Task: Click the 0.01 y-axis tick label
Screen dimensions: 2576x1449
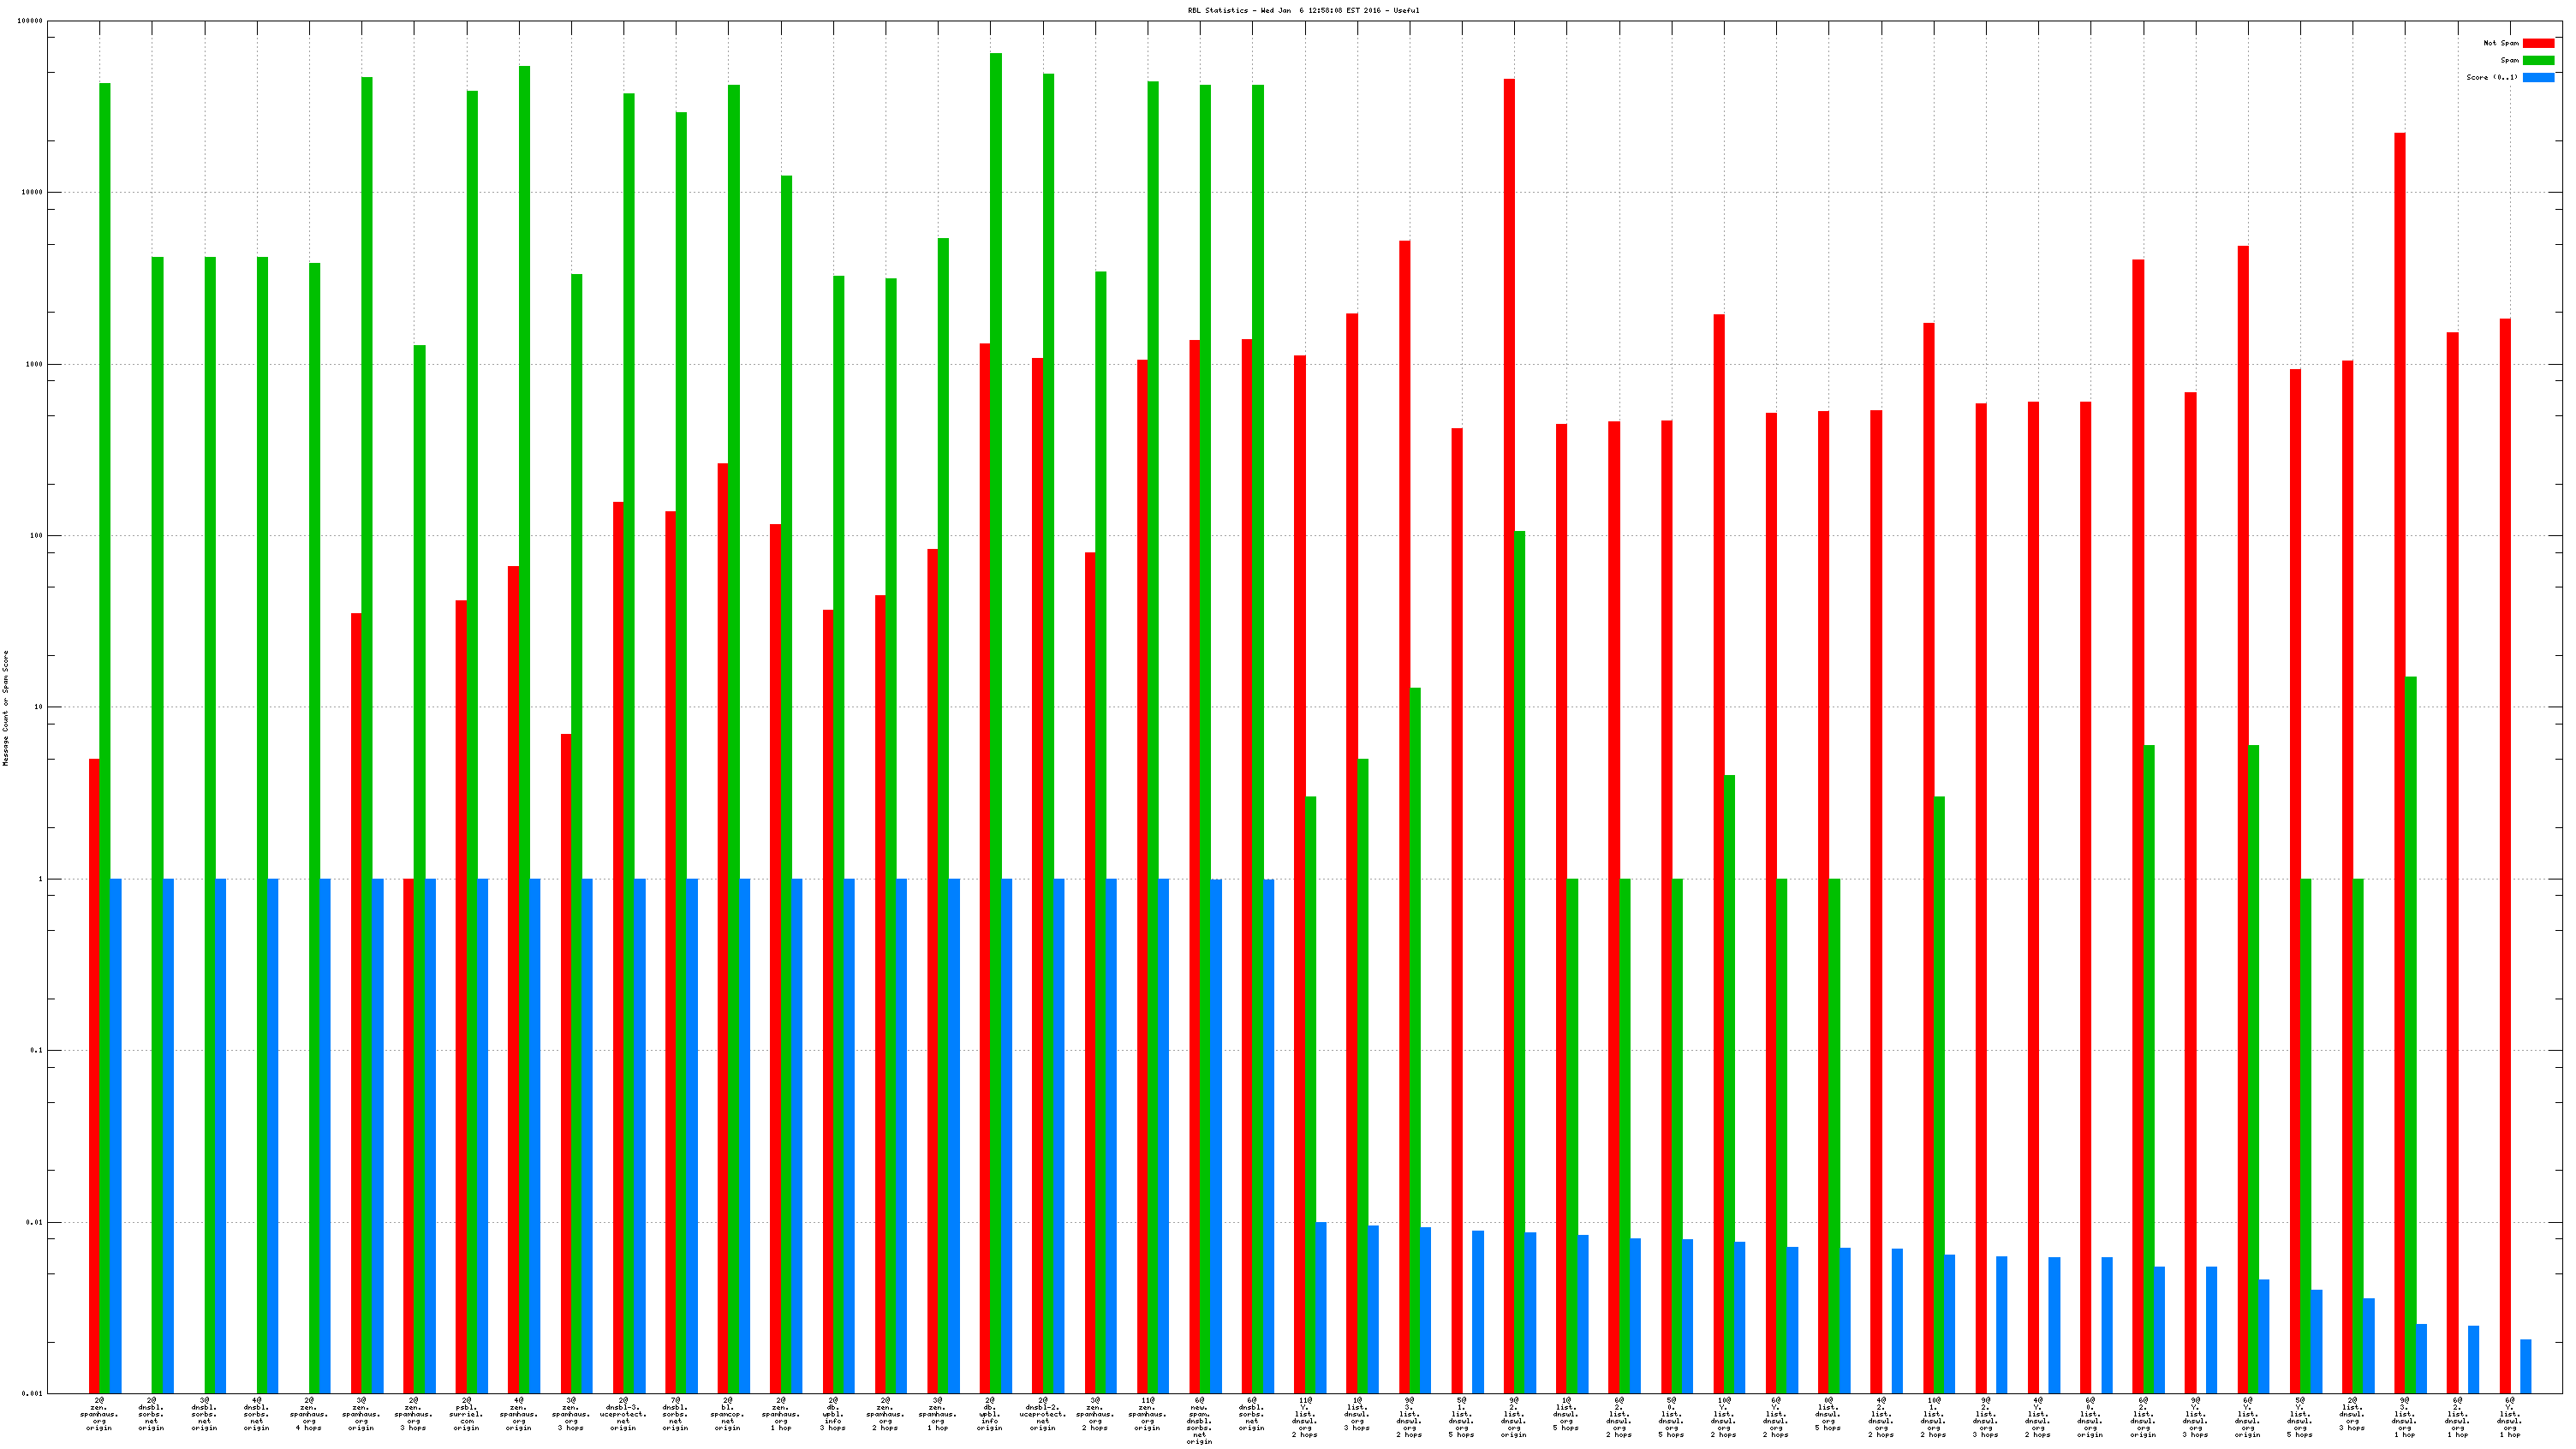Action: [34, 1222]
